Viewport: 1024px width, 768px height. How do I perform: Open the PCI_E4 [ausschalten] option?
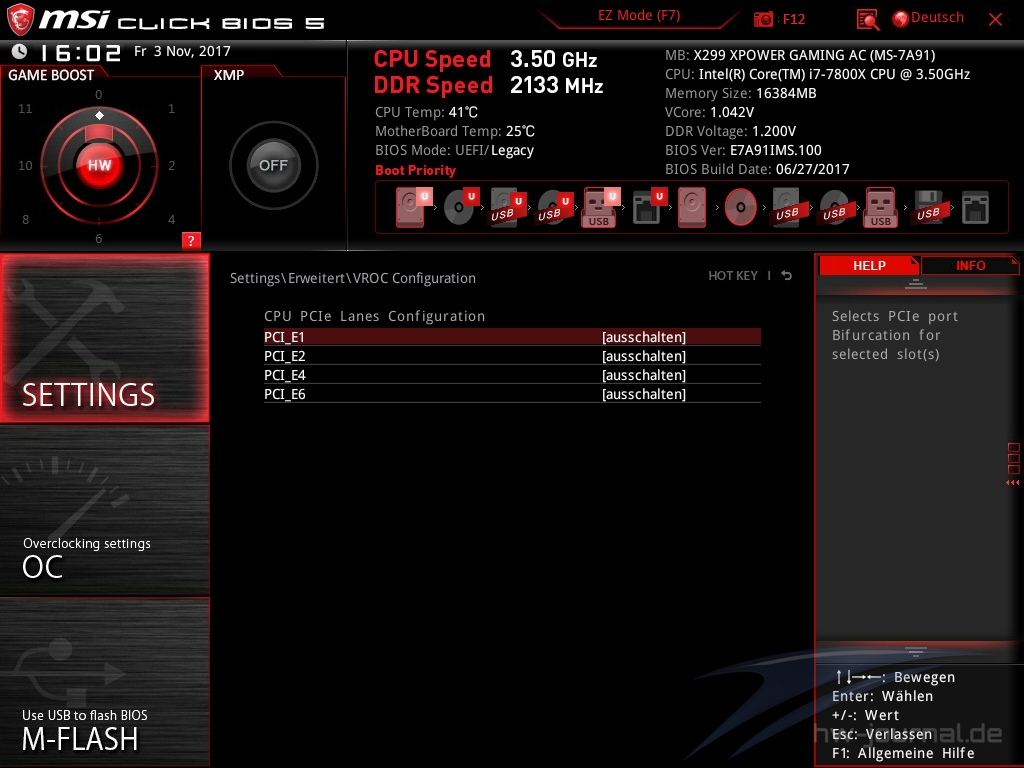pyautogui.click(x=512, y=375)
